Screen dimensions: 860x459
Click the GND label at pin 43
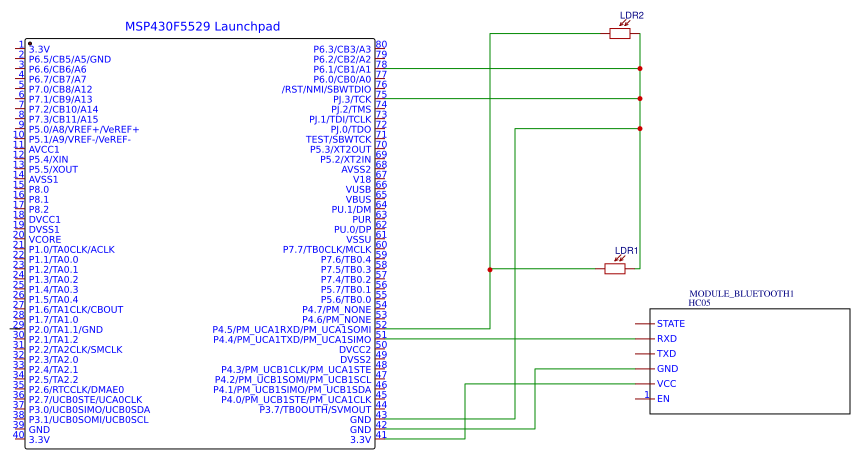360,420
